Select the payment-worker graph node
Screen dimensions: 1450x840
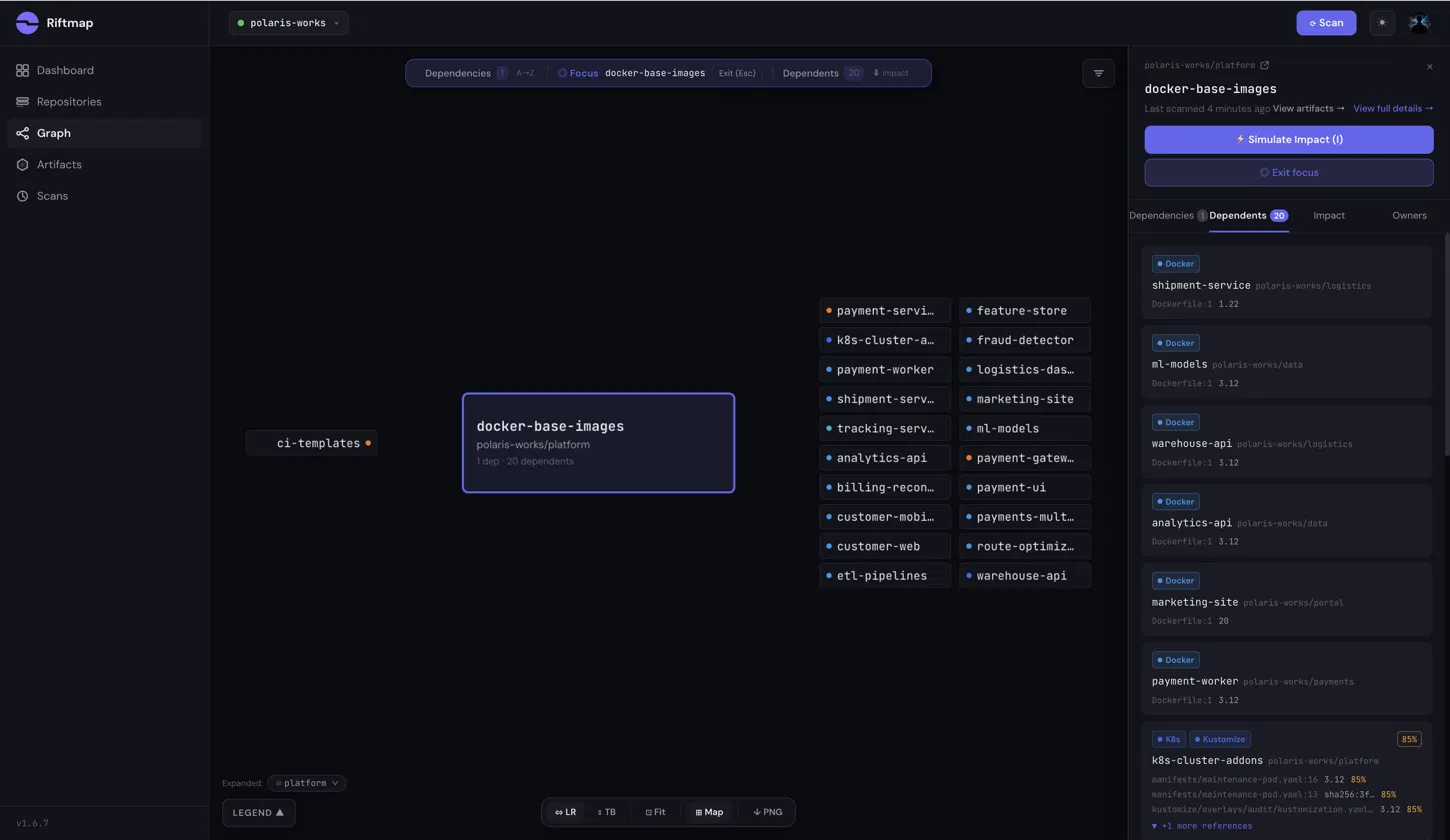pyautogui.click(x=884, y=370)
